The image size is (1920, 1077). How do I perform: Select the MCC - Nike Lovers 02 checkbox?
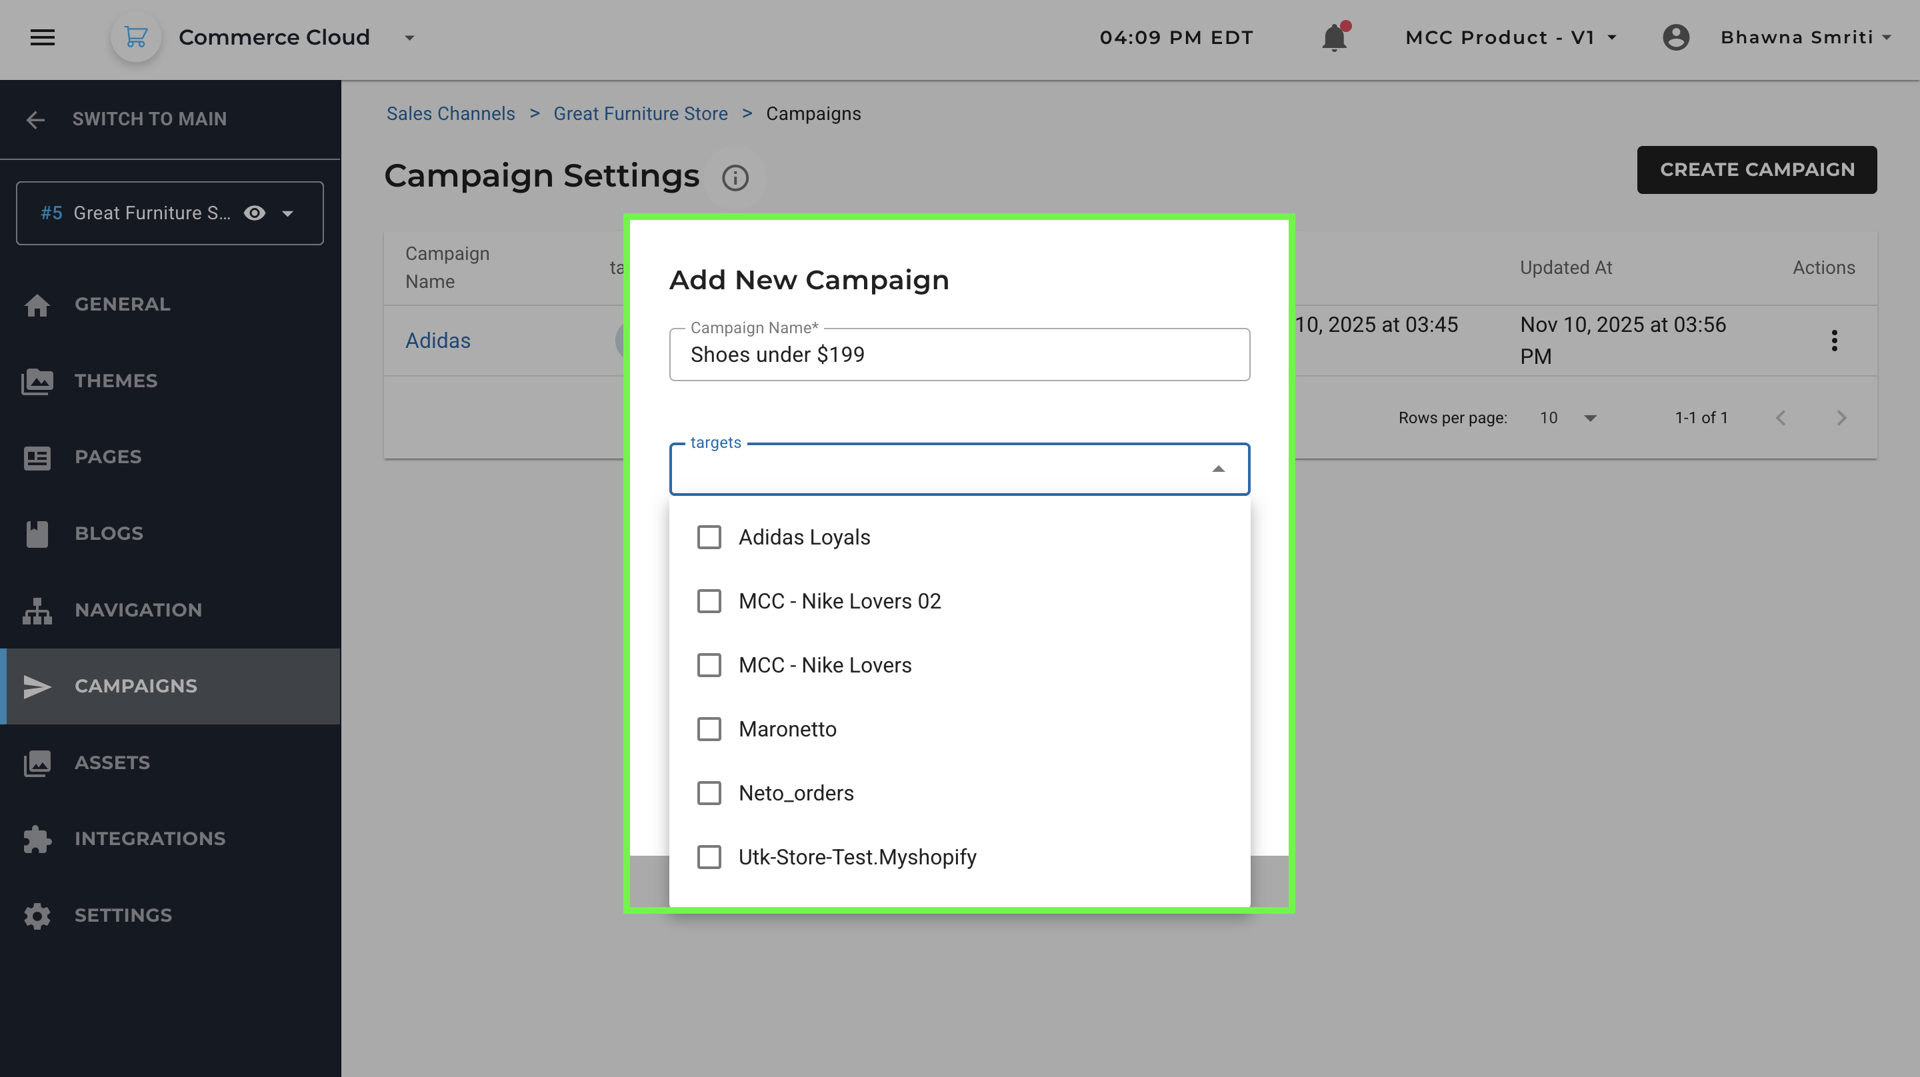click(709, 602)
